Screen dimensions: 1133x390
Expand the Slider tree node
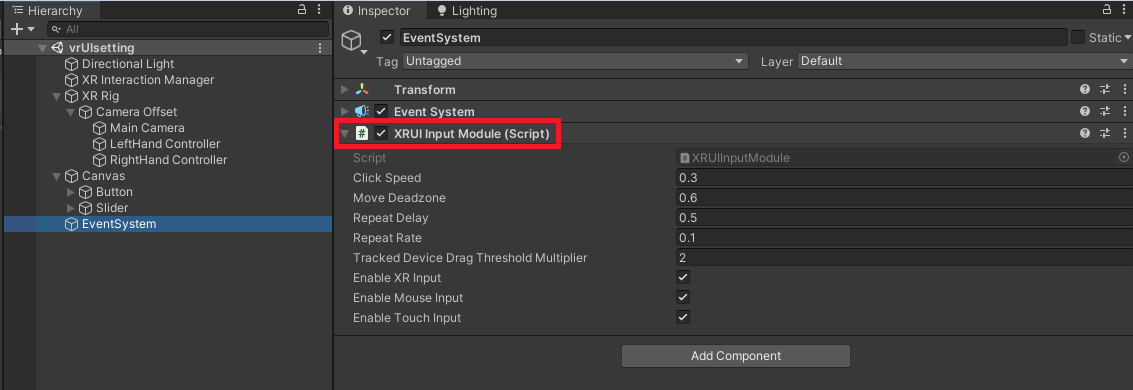click(x=70, y=208)
